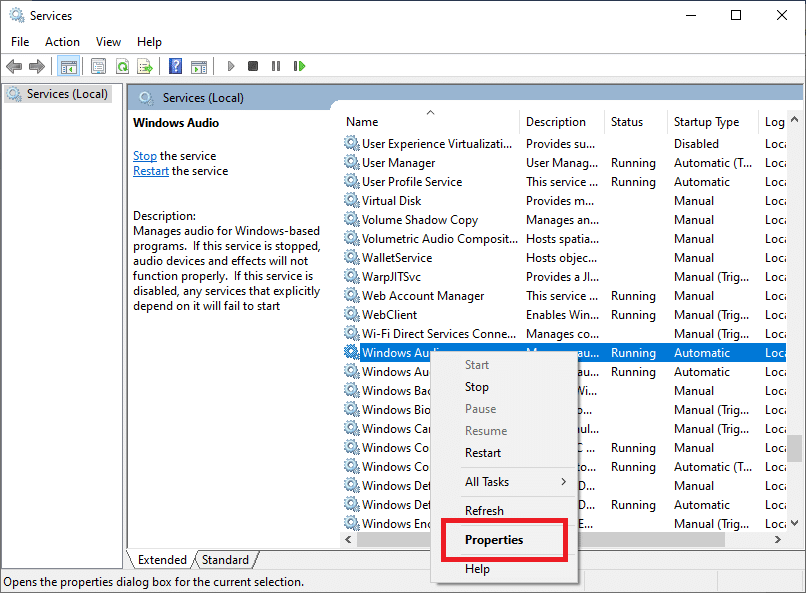Image resolution: width=806 pixels, height=593 pixels.
Task: Click the Restart the service link
Action: (150, 170)
